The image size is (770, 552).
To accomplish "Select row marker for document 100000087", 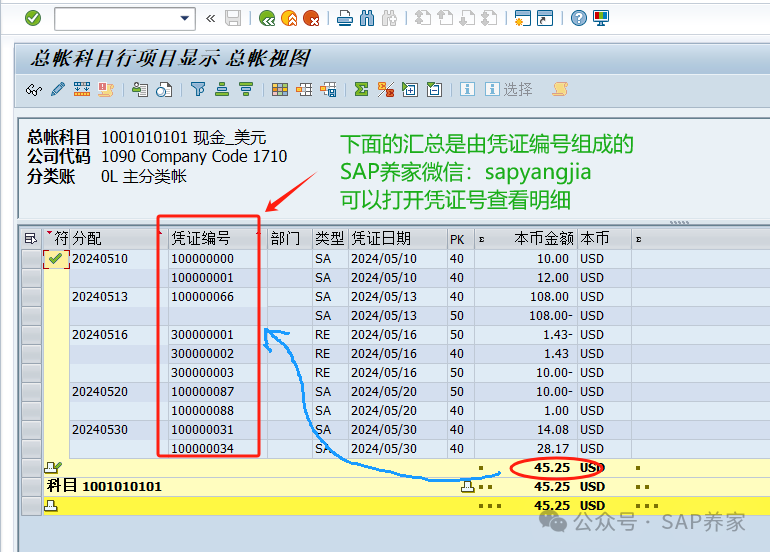I will (x=31, y=392).
